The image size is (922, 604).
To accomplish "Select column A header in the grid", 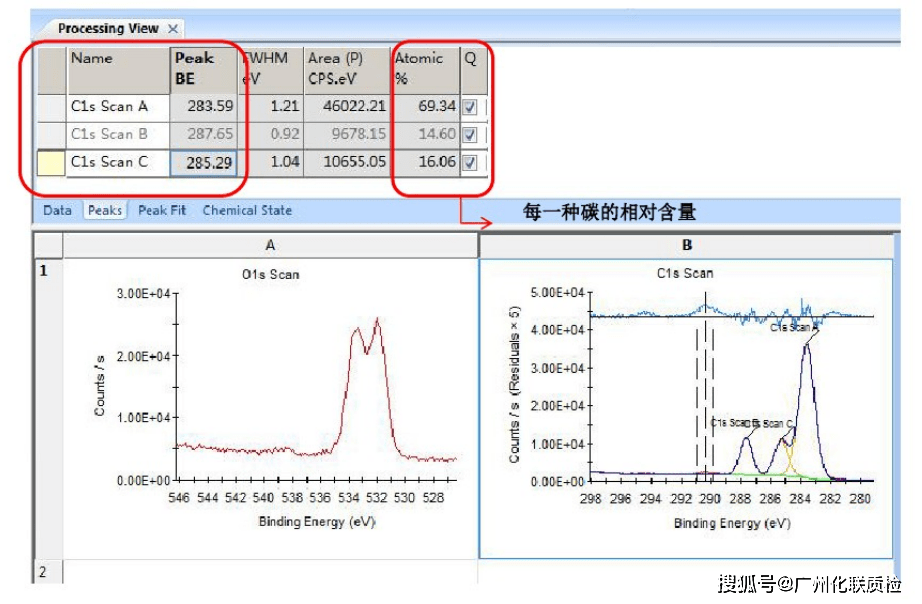I will tap(270, 245).
